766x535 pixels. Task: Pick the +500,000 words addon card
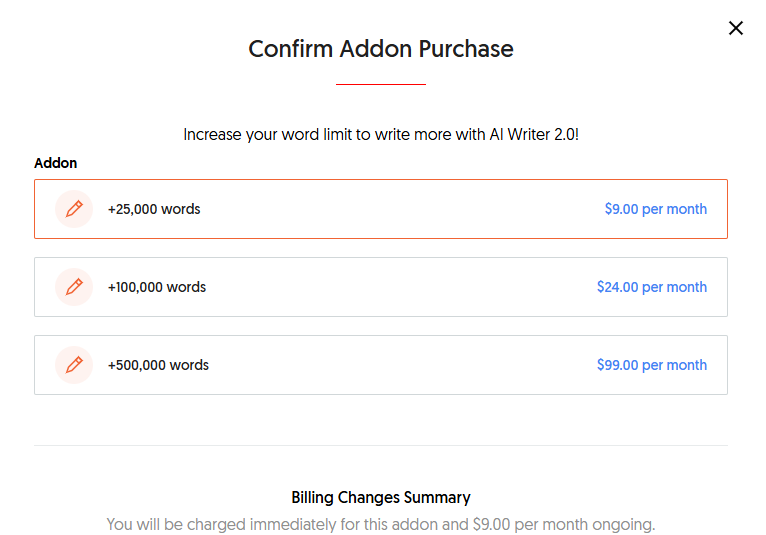(380, 365)
